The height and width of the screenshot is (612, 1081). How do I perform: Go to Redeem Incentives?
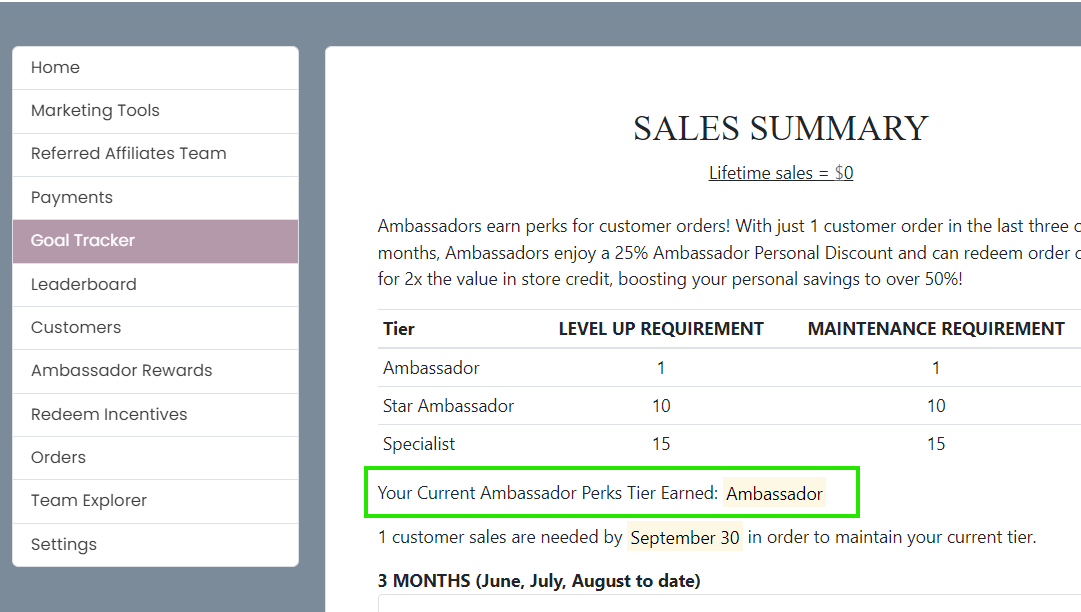click(109, 415)
